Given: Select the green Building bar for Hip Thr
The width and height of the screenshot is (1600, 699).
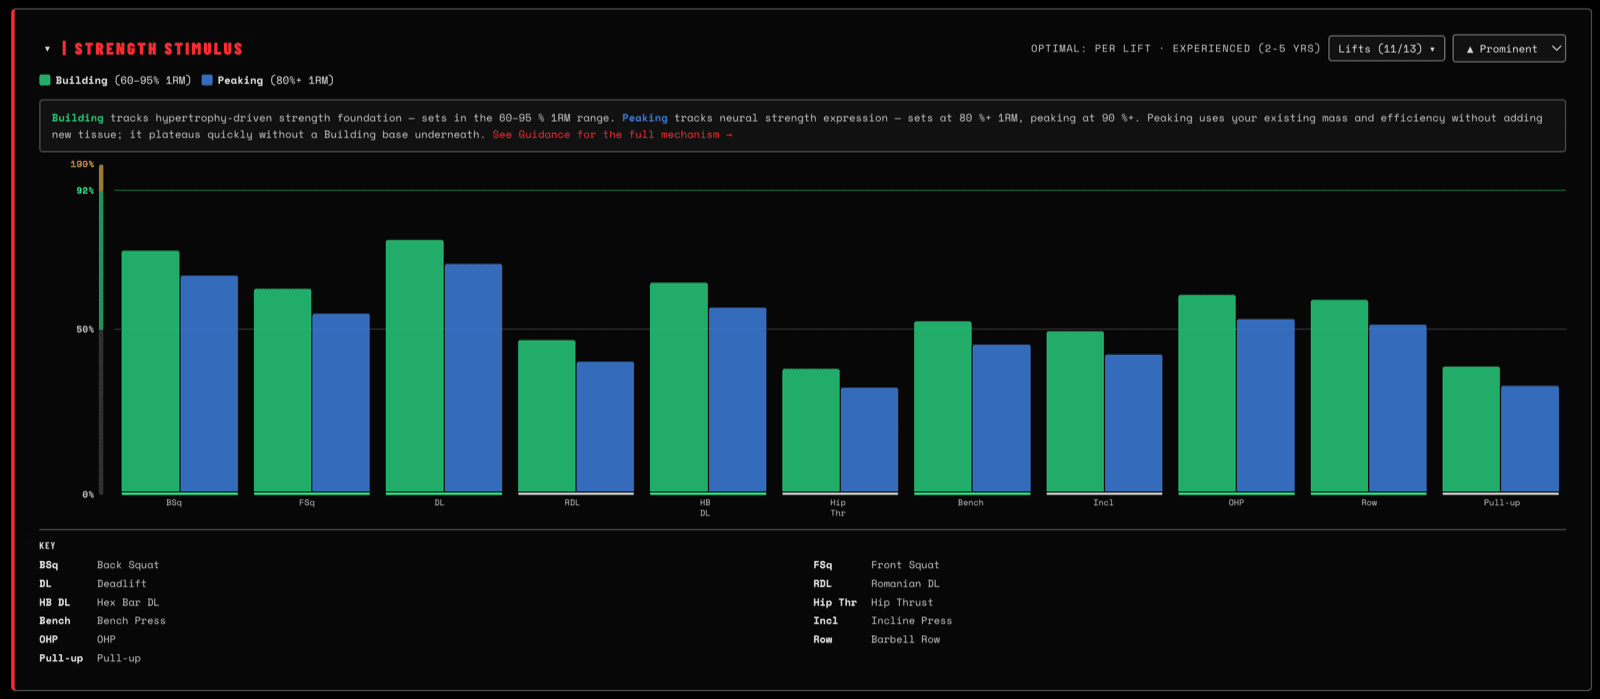Looking at the screenshot, I should (x=811, y=431).
